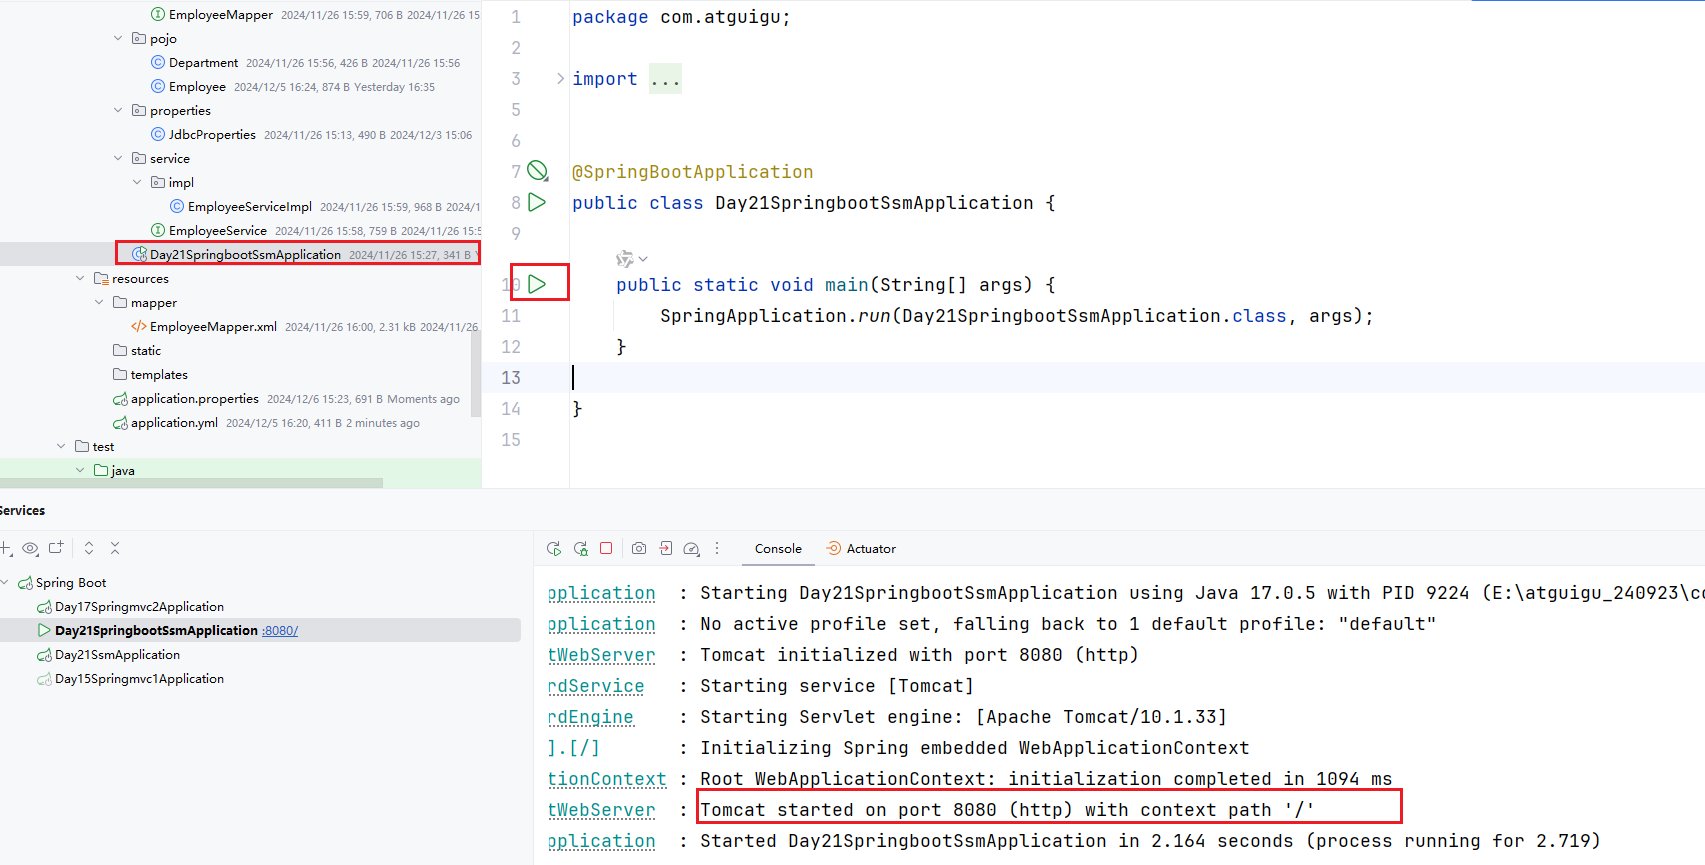This screenshot has width=1705, height=865.
Task: Click the JdbcProperties class icon
Action: click(158, 134)
